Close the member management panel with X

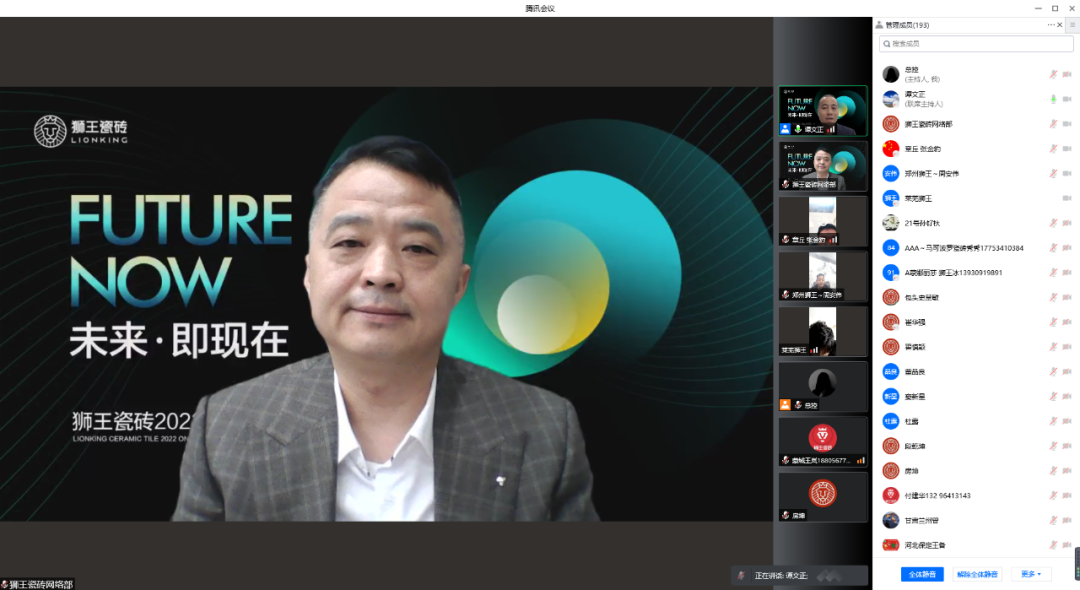[x=1058, y=24]
